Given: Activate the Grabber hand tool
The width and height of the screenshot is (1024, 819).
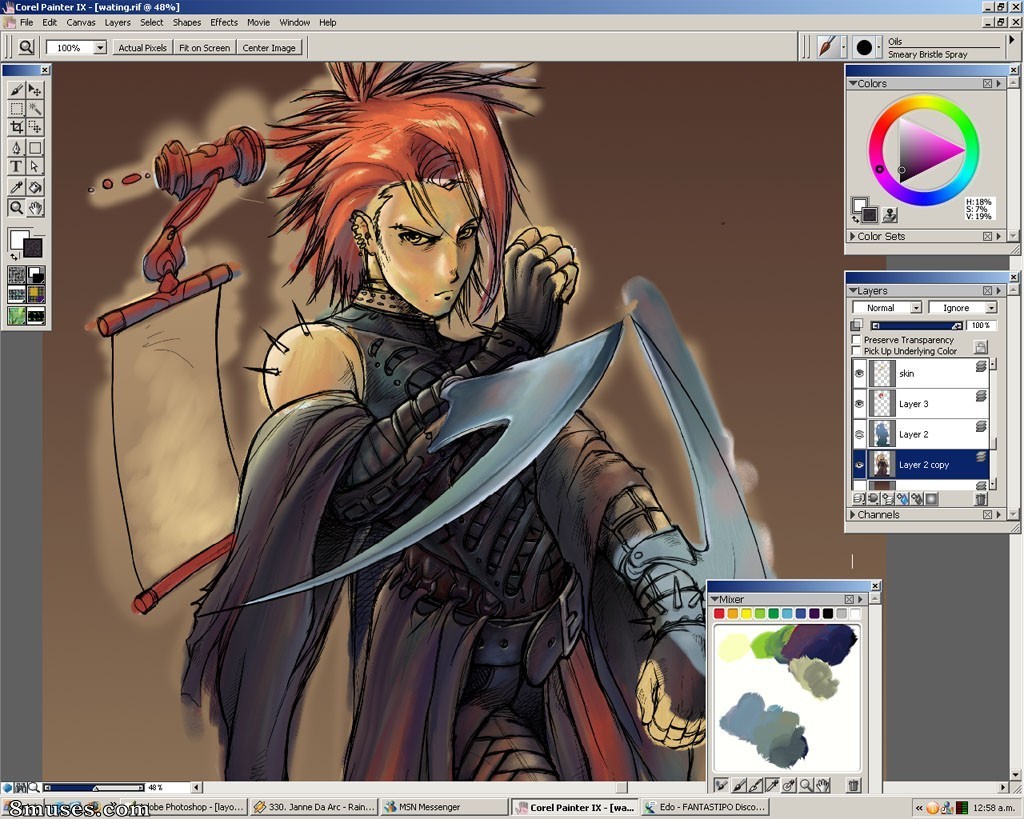Looking at the screenshot, I should point(35,208).
